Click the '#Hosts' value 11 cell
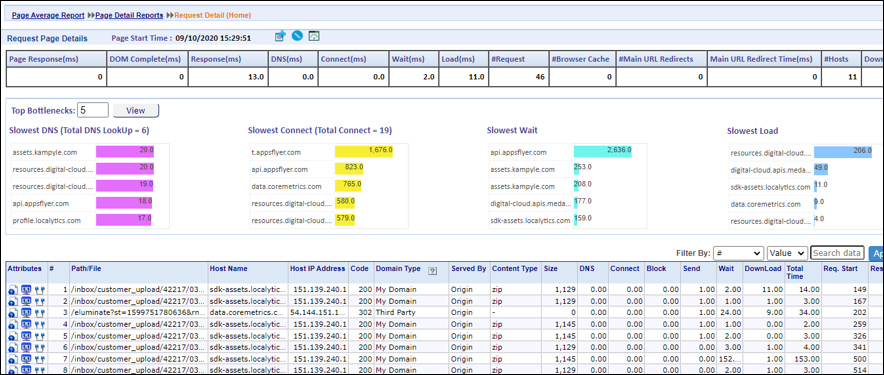Viewport: 884px width, 375px height. [x=840, y=77]
